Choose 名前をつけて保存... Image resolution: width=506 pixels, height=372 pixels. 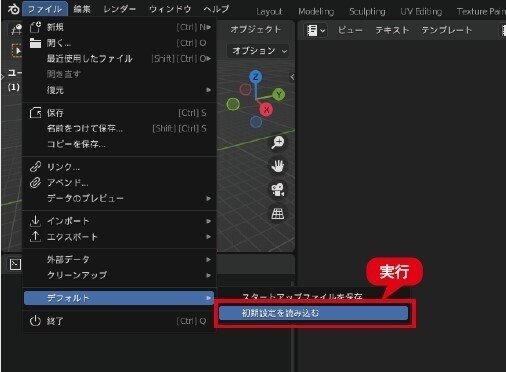(120, 128)
